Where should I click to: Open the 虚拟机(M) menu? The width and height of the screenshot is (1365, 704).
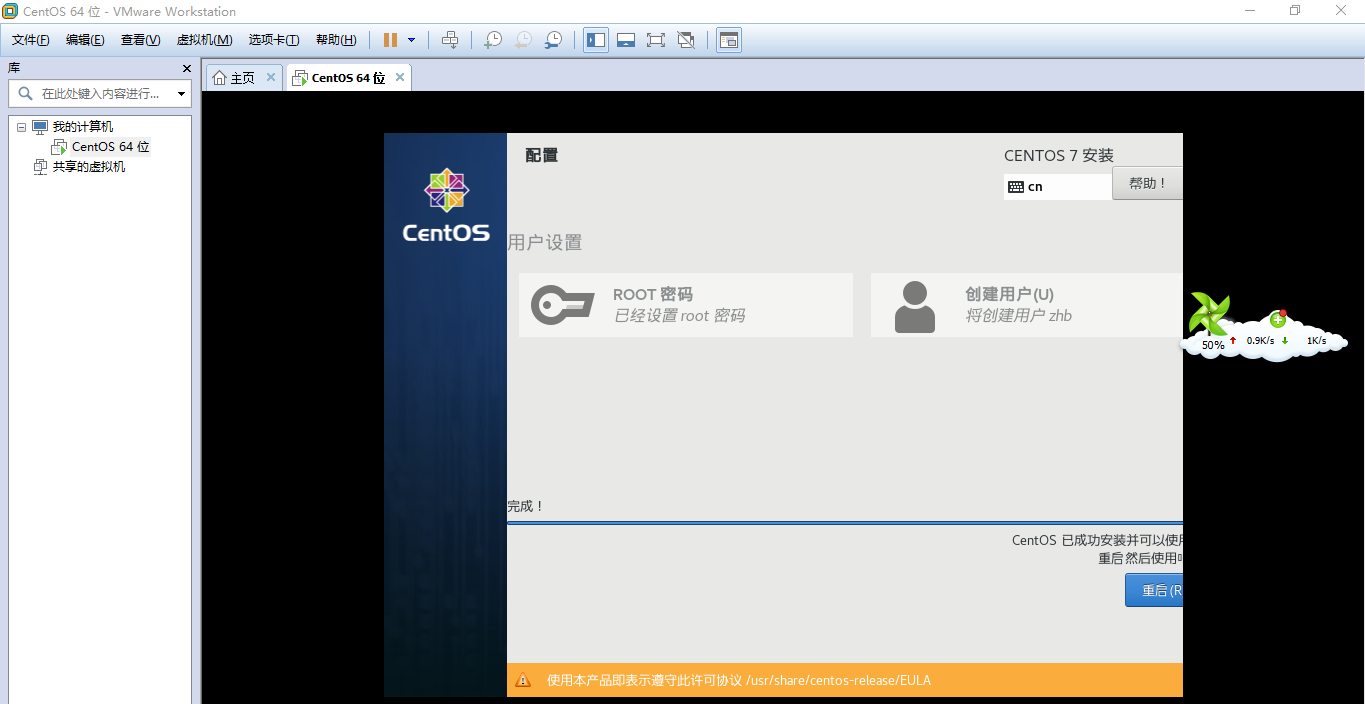(204, 40)
